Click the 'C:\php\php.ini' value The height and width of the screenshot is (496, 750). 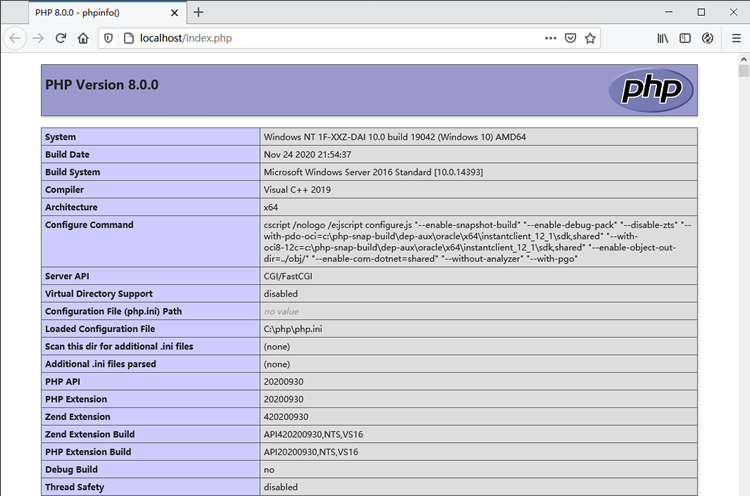[293, 329]
